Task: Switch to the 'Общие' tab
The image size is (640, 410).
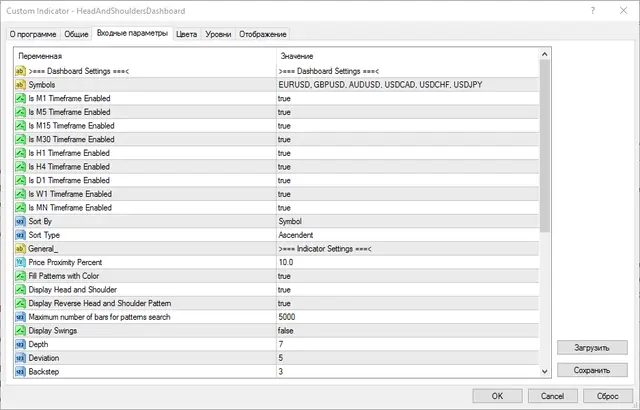Action: pyautogui.click(x=76, y=34)
